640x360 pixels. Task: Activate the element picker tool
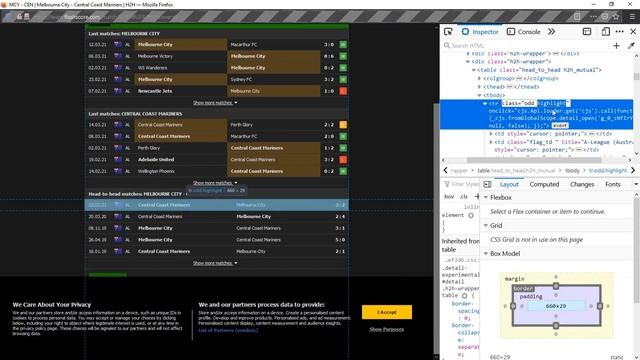(x=448, y=32)
